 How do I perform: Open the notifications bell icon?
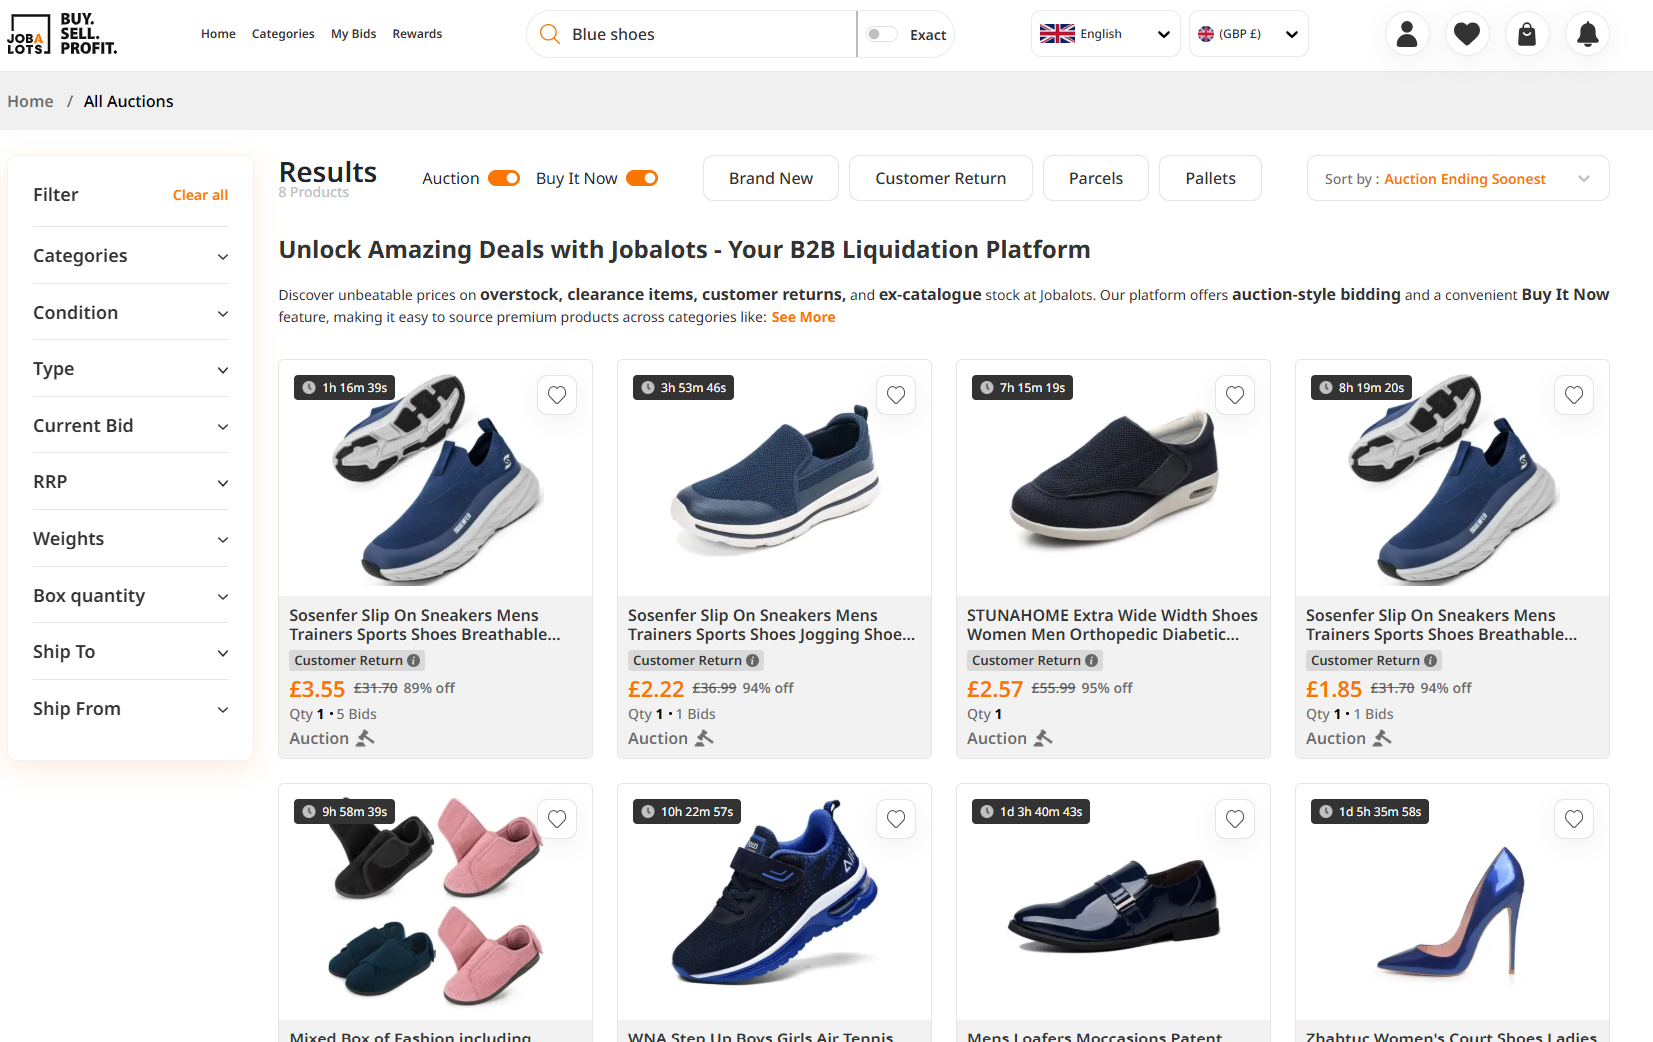(1587, 34)
